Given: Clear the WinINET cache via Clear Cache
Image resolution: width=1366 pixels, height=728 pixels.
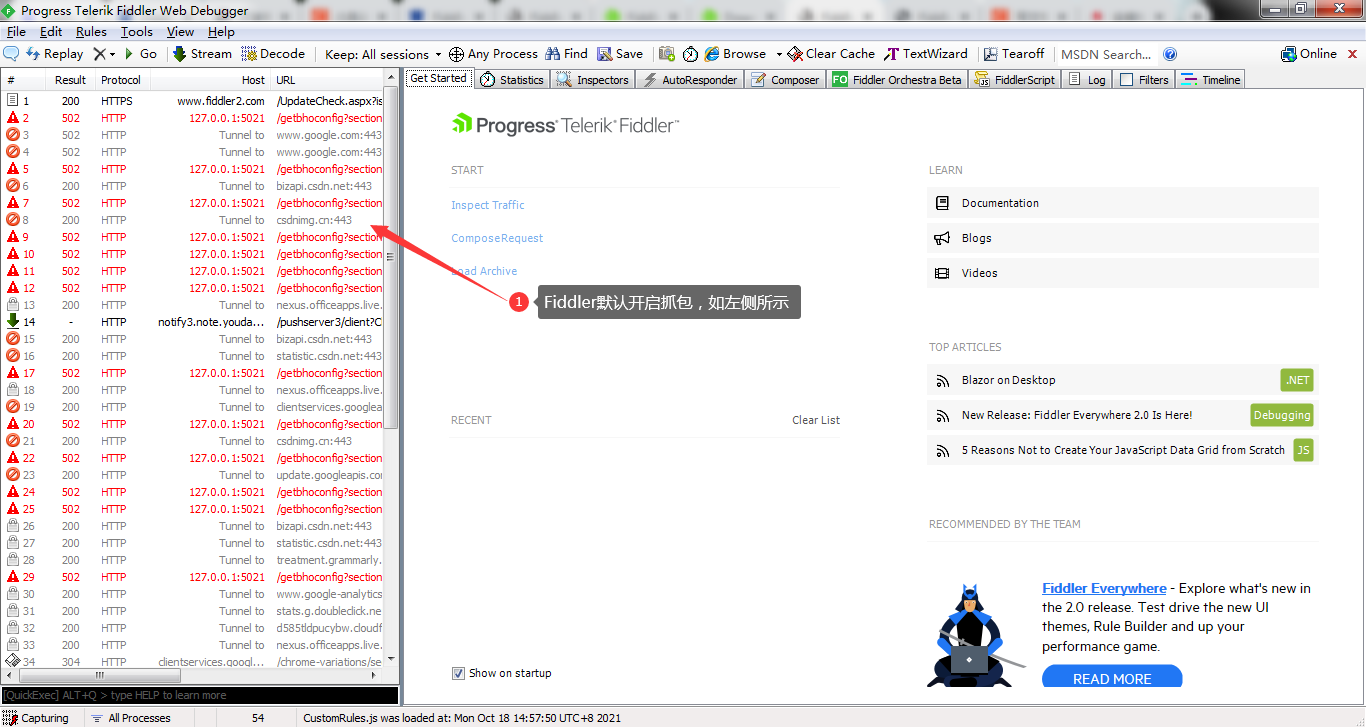Looking at the screenshot, I should pos(831,54).
